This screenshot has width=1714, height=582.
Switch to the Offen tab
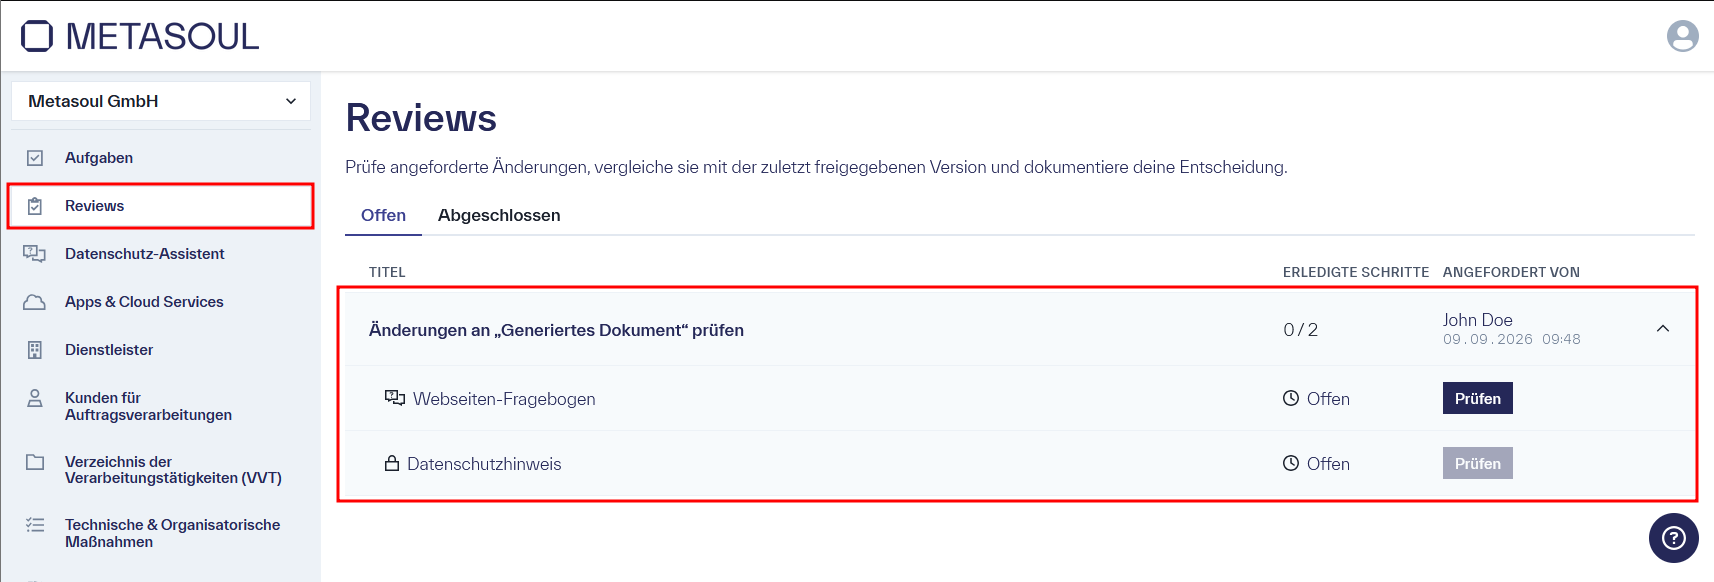click(x=383, y=215)
